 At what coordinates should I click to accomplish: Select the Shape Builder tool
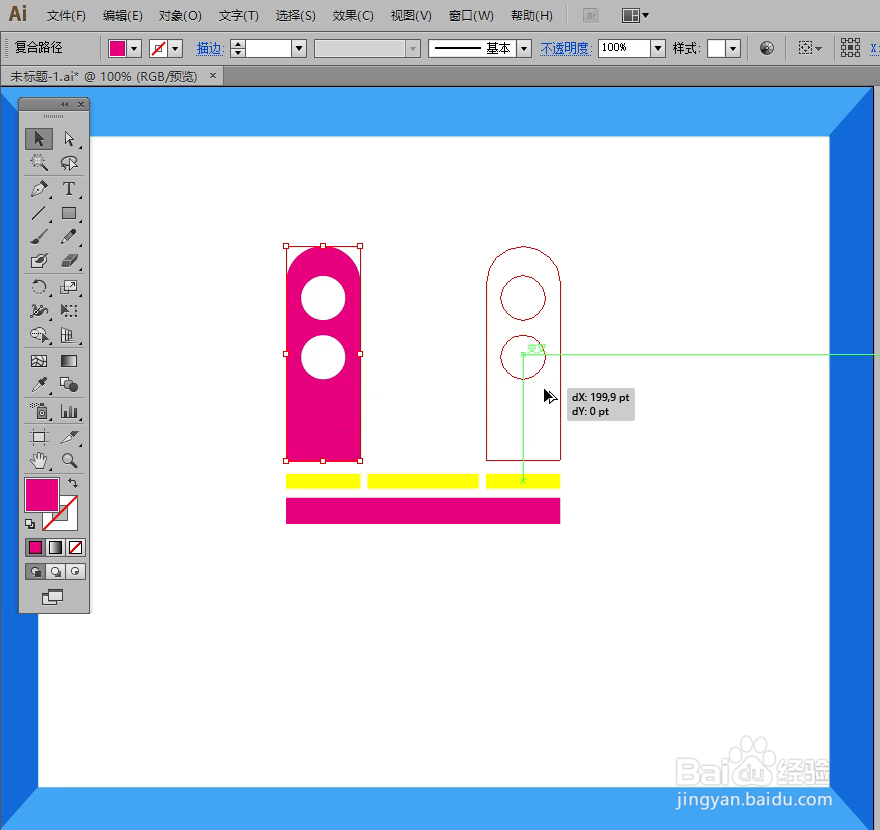point(39,335)
